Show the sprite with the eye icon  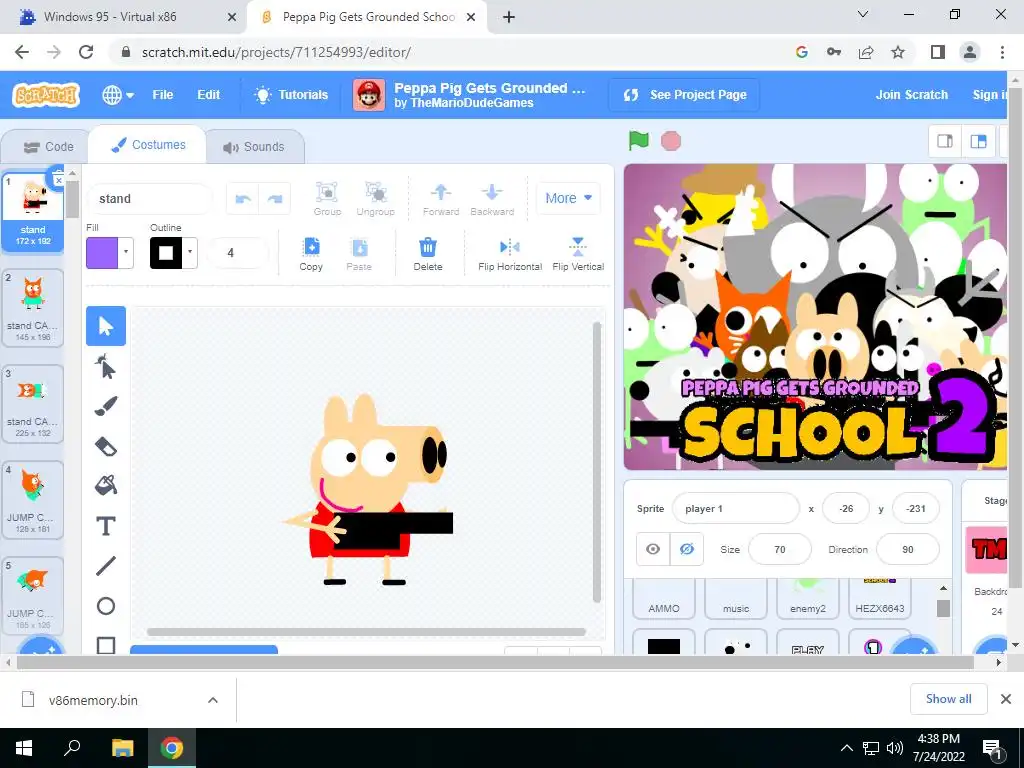pos(653,549)
